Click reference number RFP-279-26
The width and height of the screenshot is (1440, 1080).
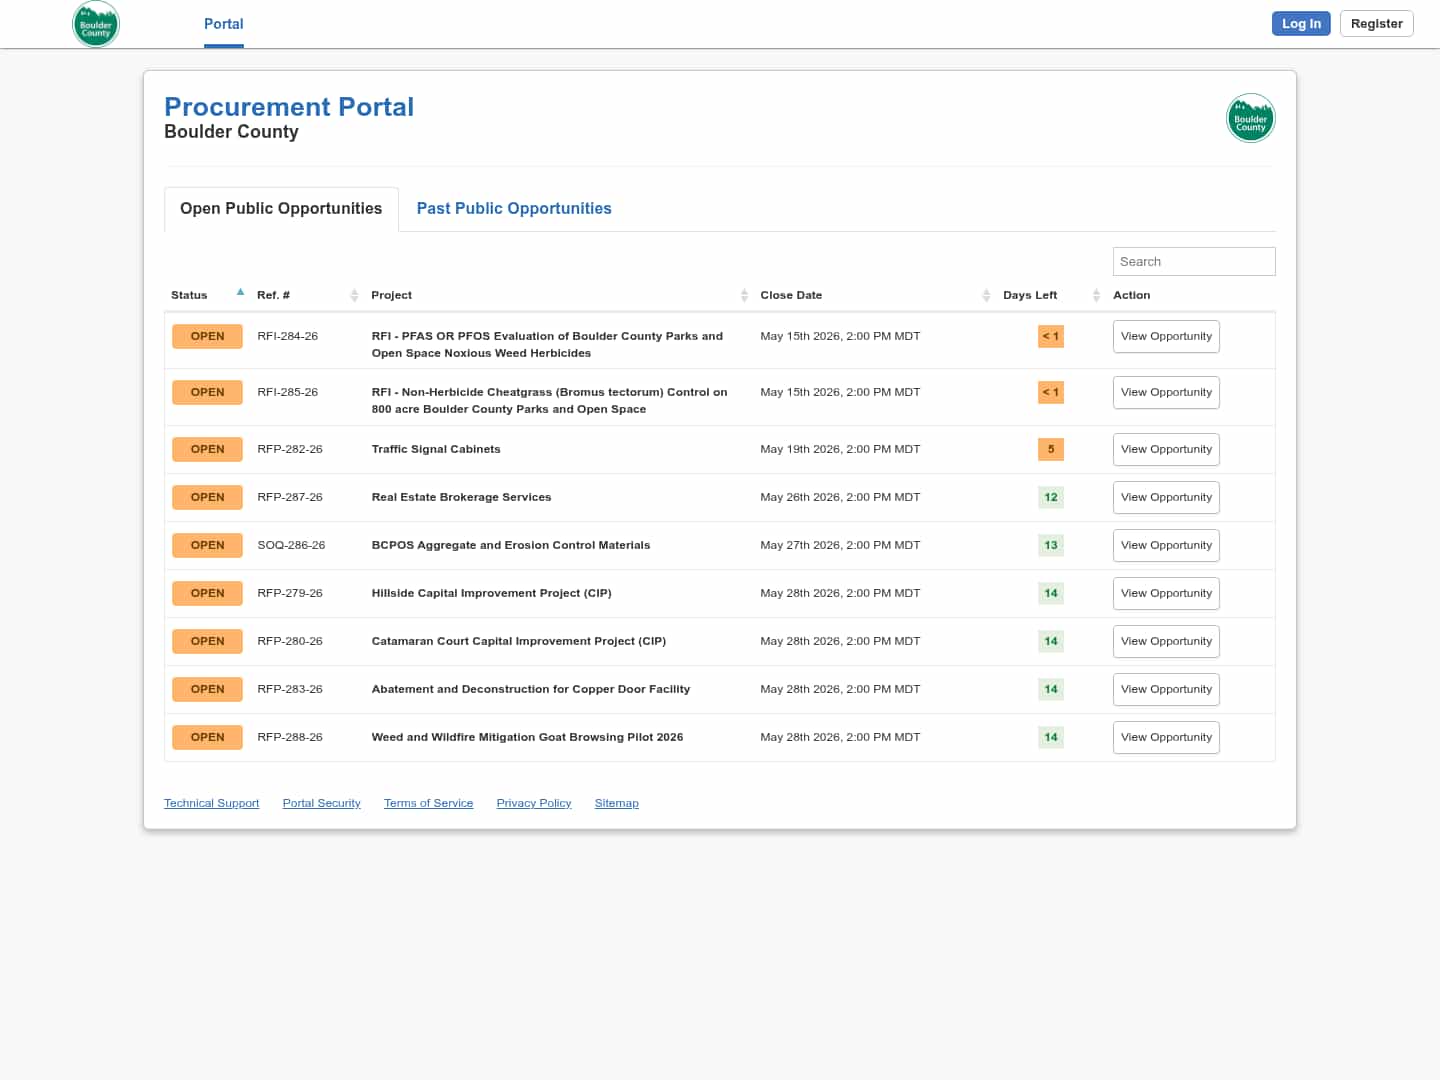click(x=290, y=593)
